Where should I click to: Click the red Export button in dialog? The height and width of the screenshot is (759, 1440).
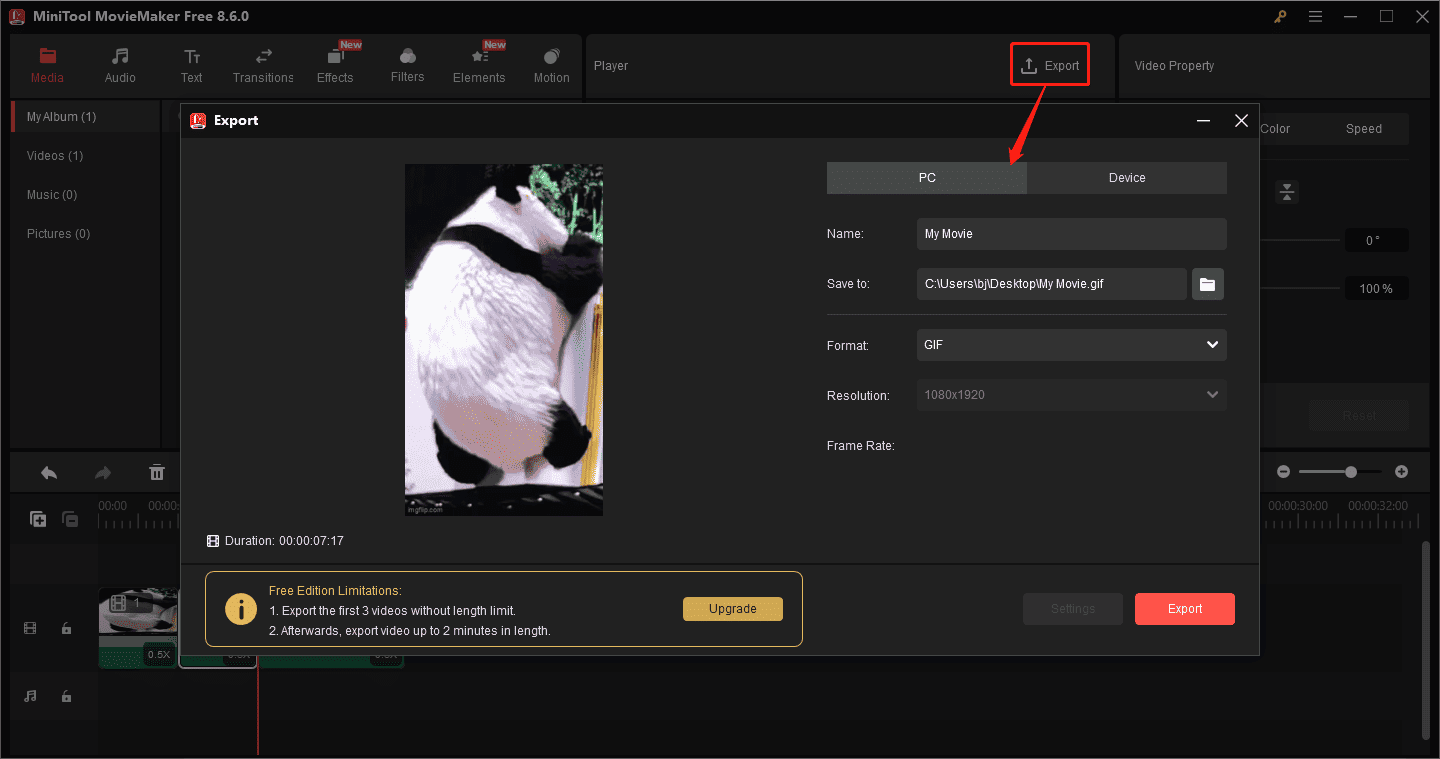tap(1185, 609)
